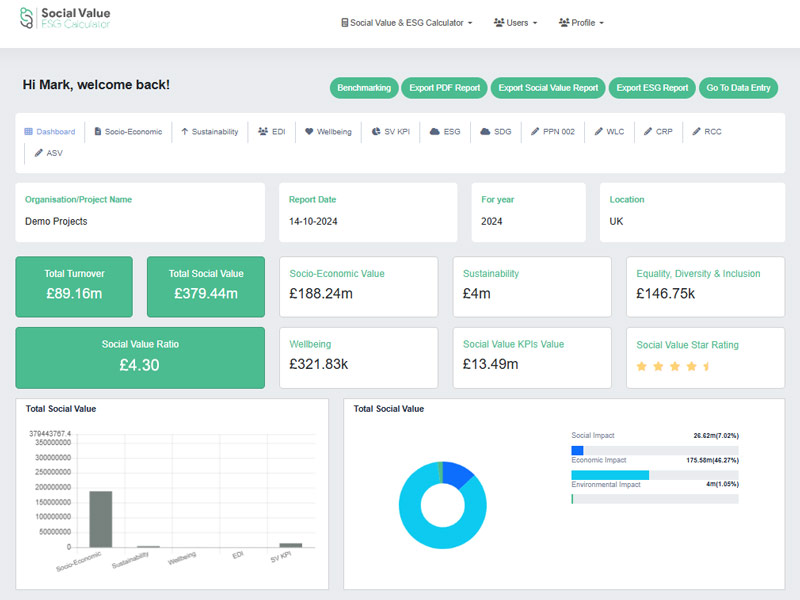Click the Economic Impact progress bar
800x600 pixels.
[x=655, y=475]
